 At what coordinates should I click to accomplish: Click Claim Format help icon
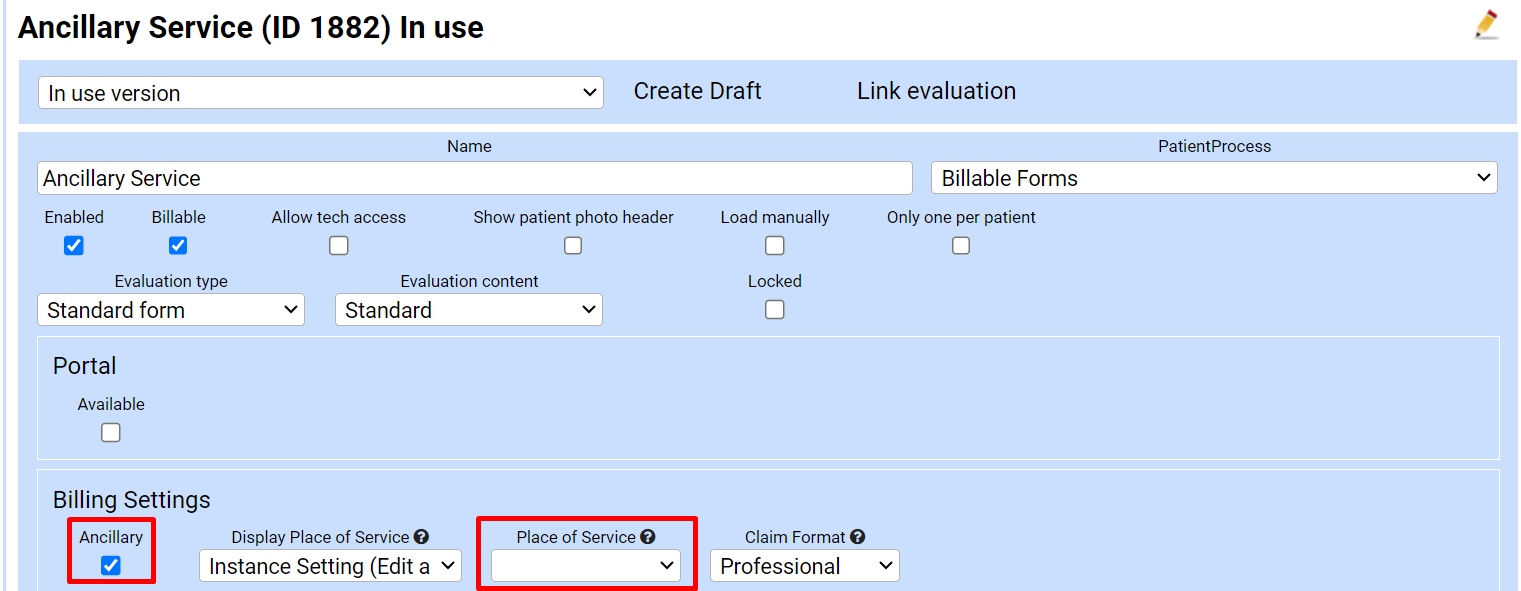858,537
